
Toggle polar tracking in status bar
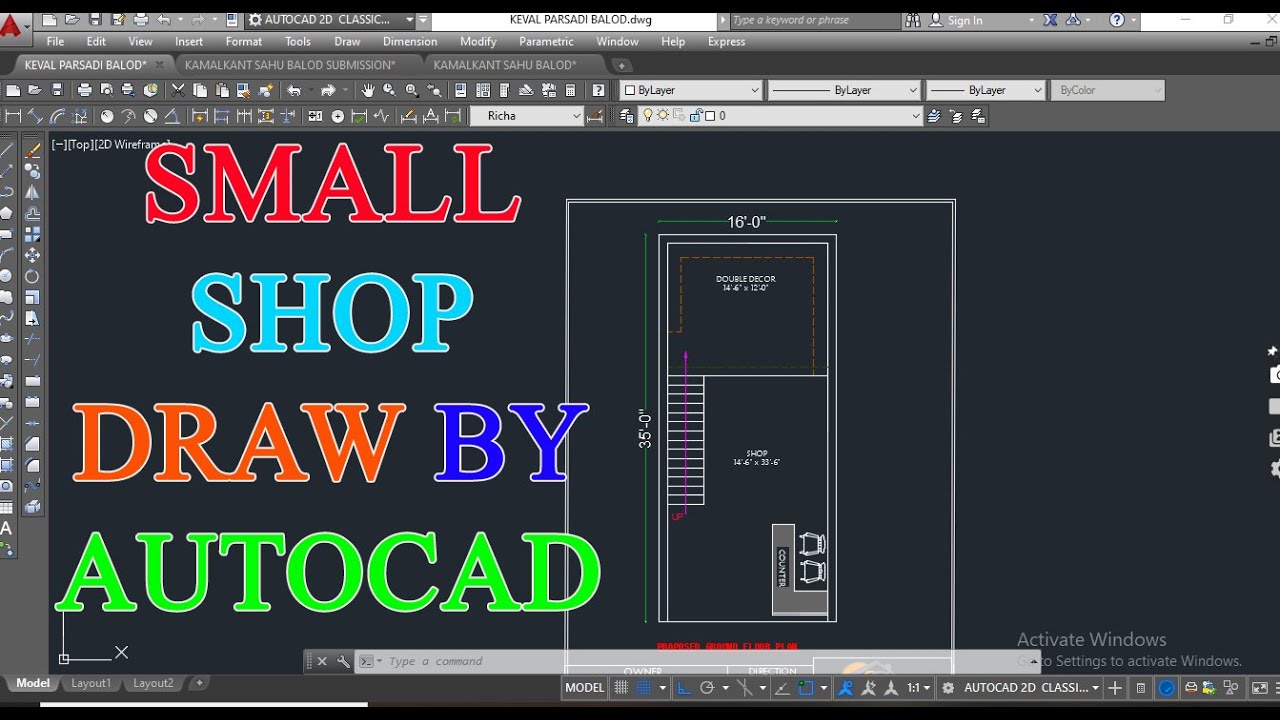coord(707,688)
